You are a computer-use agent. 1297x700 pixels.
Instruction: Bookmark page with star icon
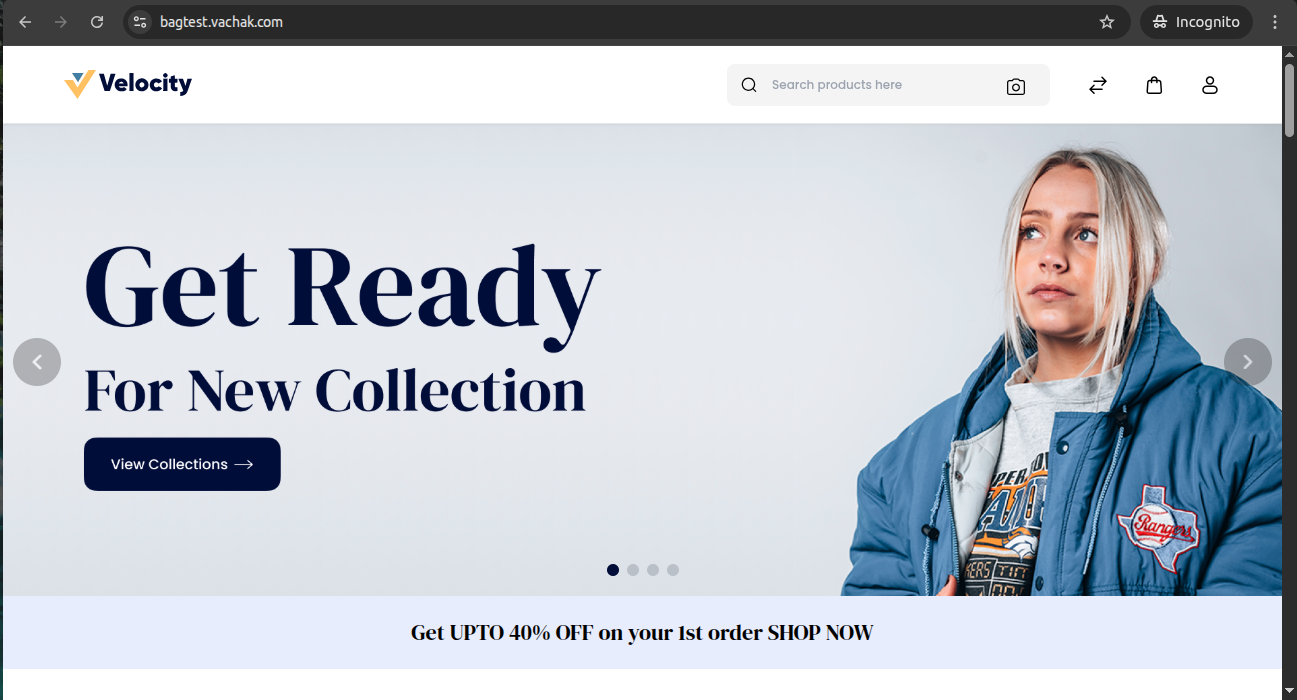pyautogui.click(x=1107, y=22)
